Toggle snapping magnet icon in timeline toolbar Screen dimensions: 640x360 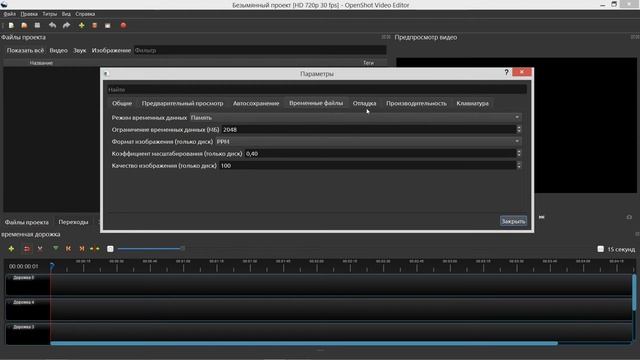click(x=27, y=249)
